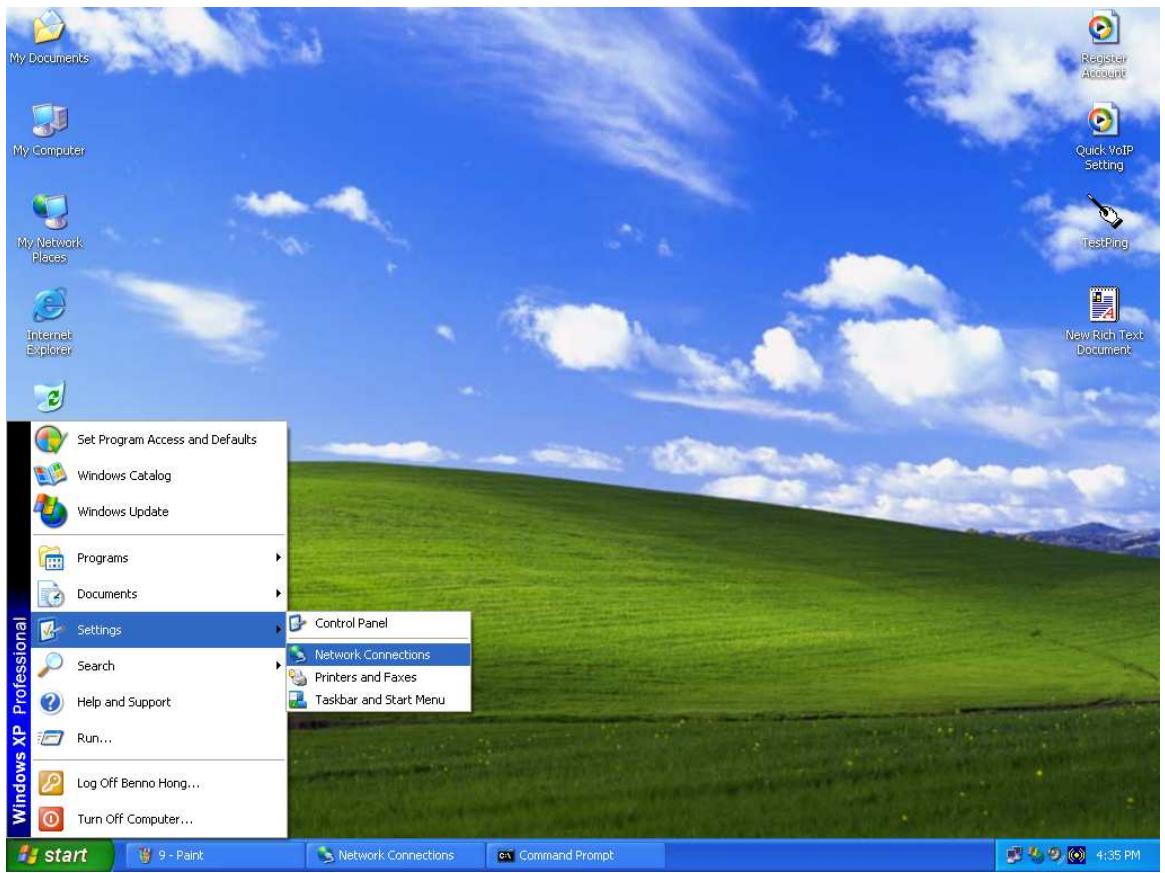Click the grey round tray icon
Screen dimensions: 1165x873
click(x=1055, y=855)
